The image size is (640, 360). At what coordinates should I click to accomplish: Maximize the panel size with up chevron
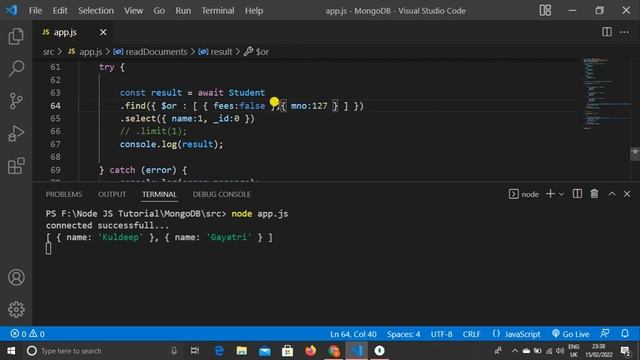(x=612, y=194)
